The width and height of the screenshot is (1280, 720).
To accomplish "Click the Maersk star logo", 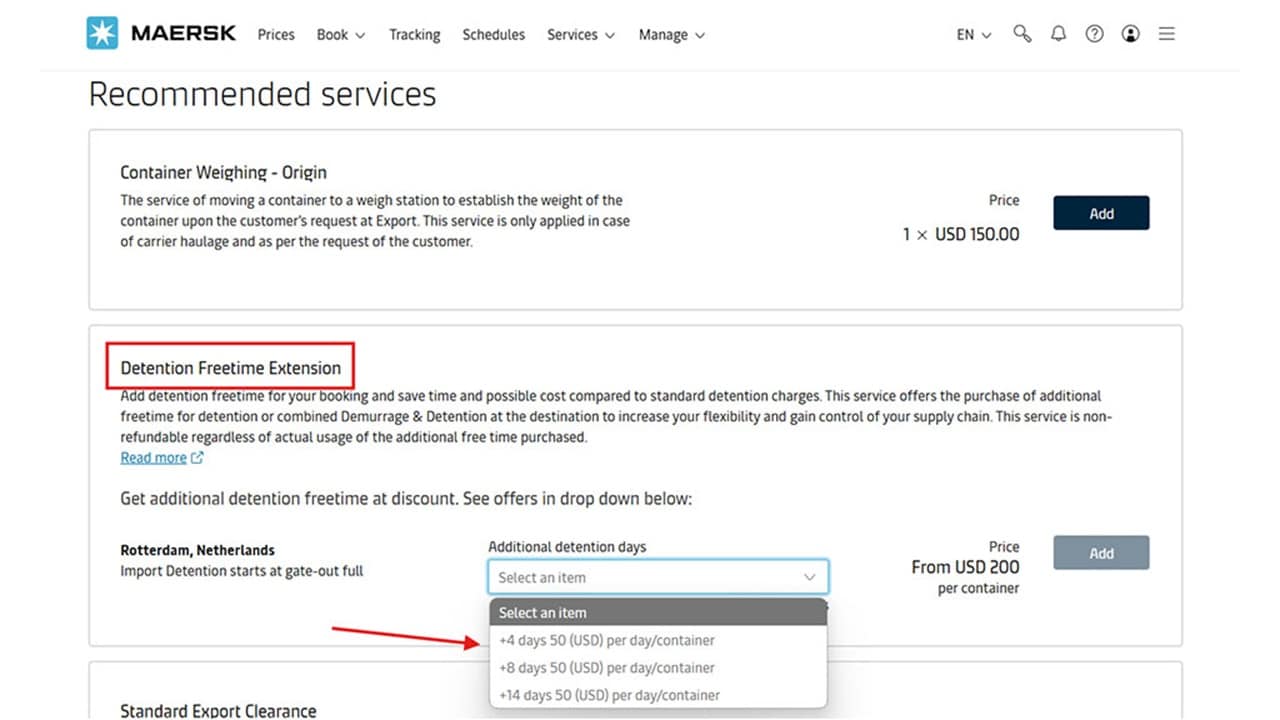I will click(101, 32).
